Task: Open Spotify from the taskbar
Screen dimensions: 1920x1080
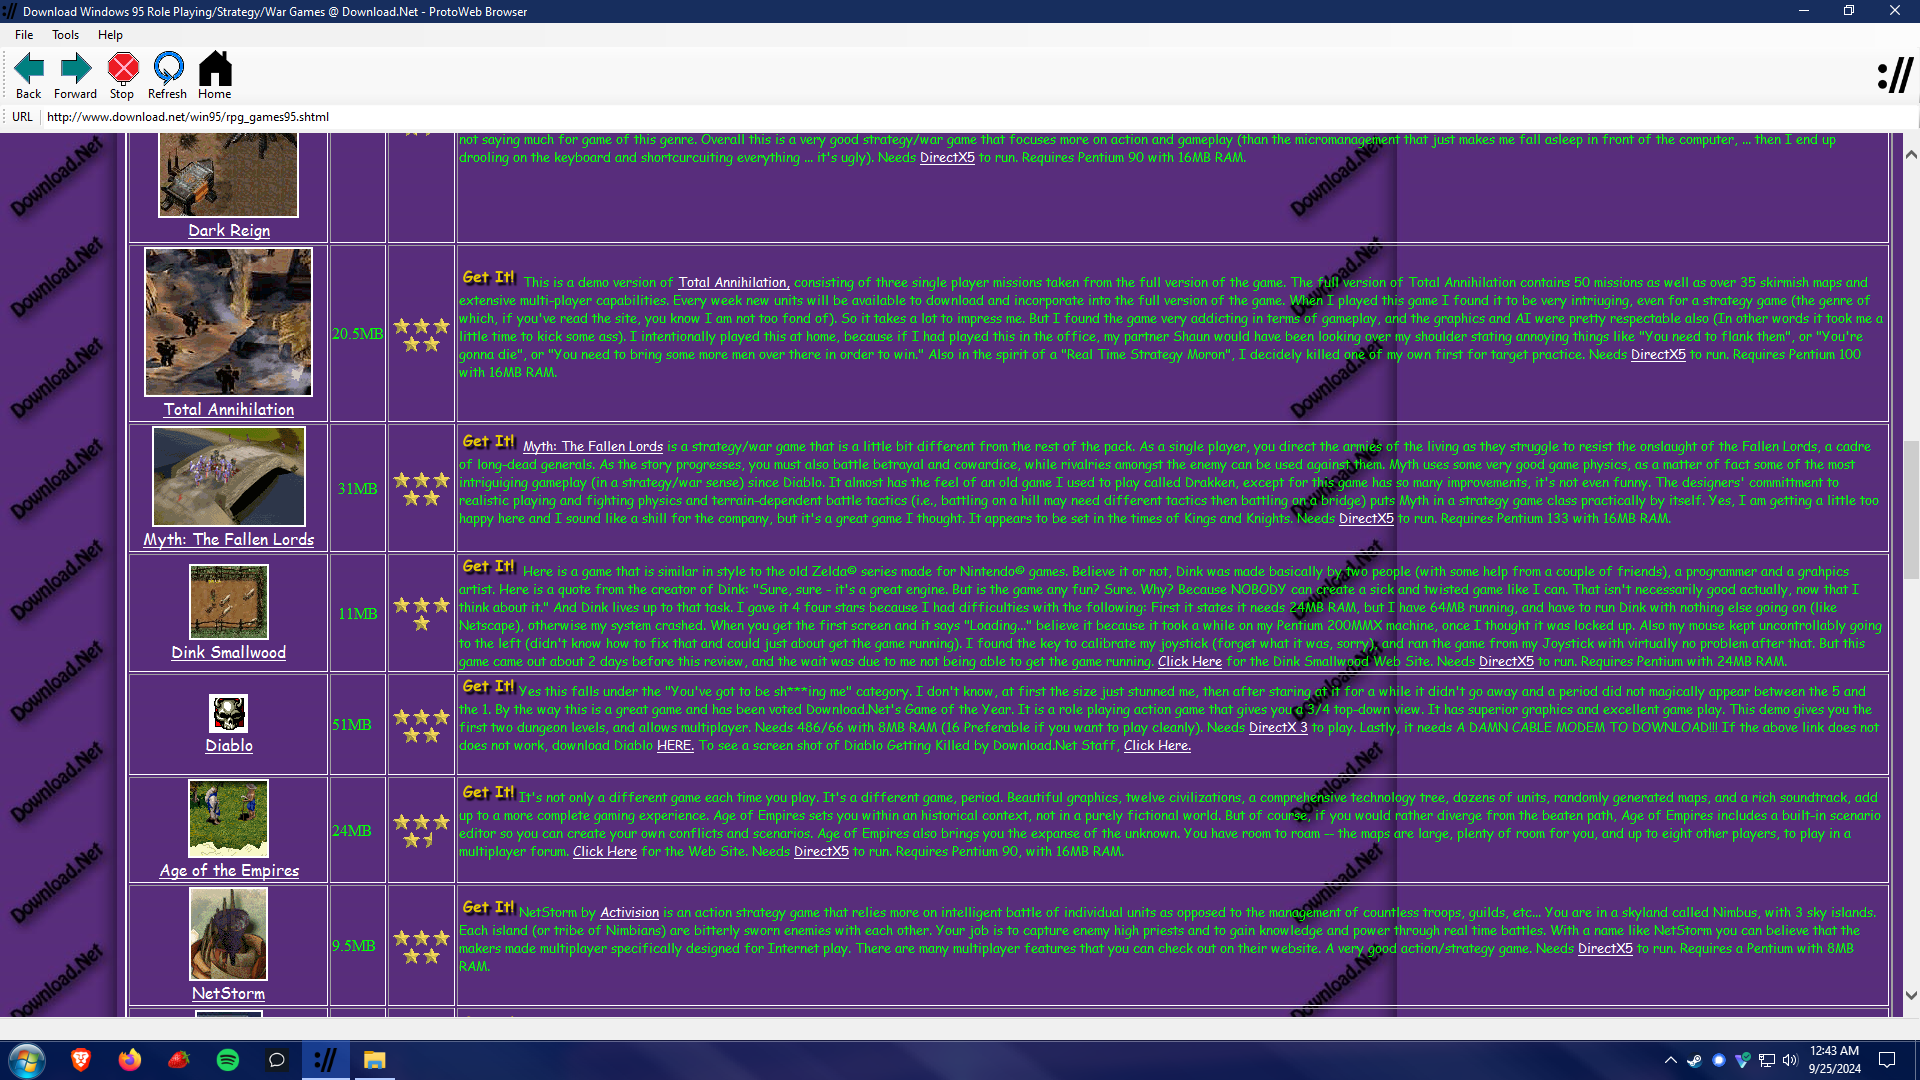Action: [228, 1060]
